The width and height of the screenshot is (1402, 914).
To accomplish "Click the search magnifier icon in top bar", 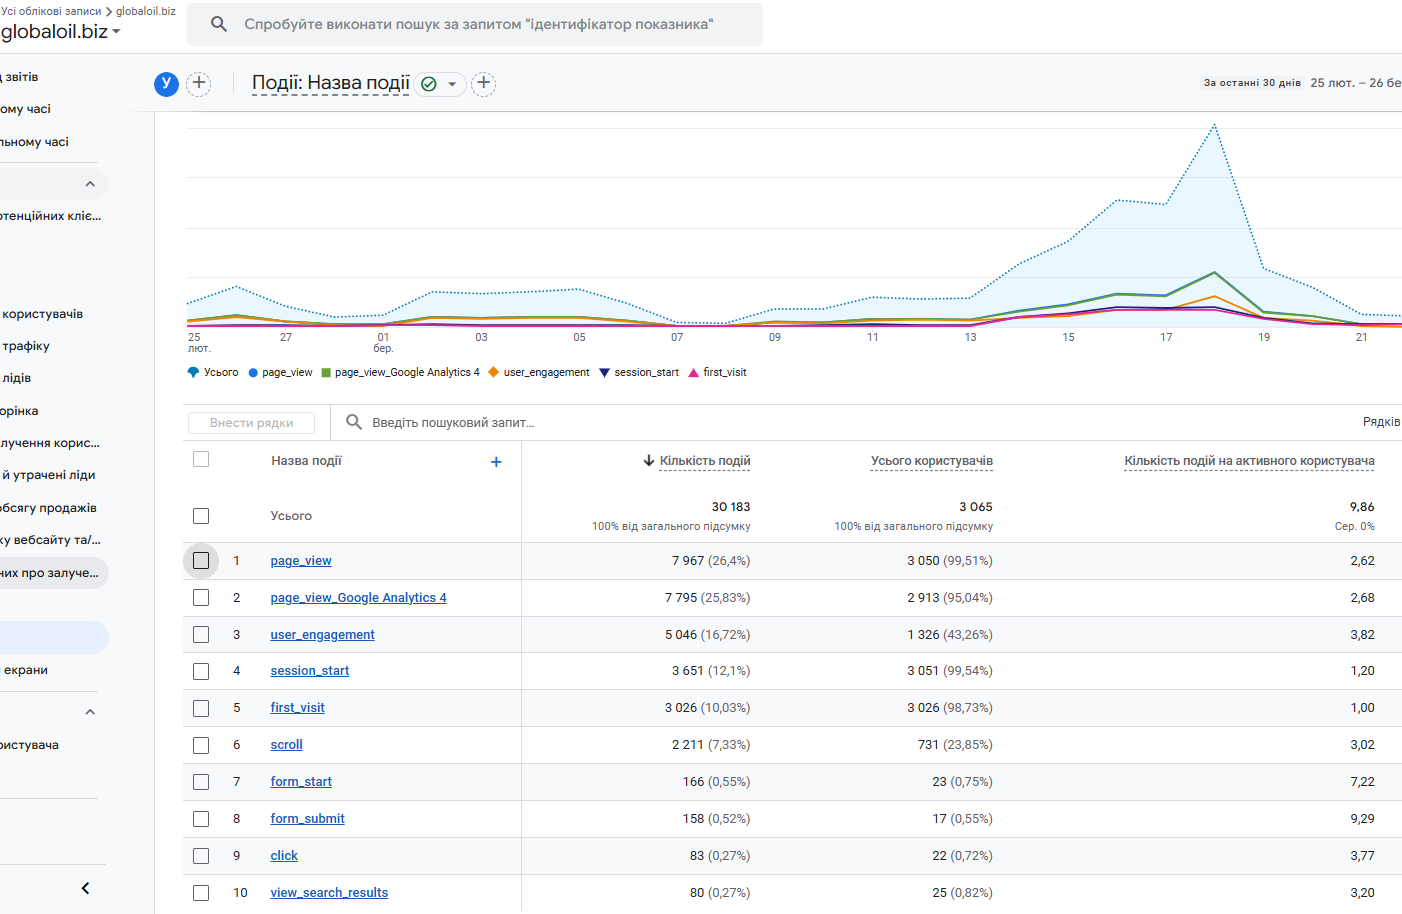I will pos(219,24).
